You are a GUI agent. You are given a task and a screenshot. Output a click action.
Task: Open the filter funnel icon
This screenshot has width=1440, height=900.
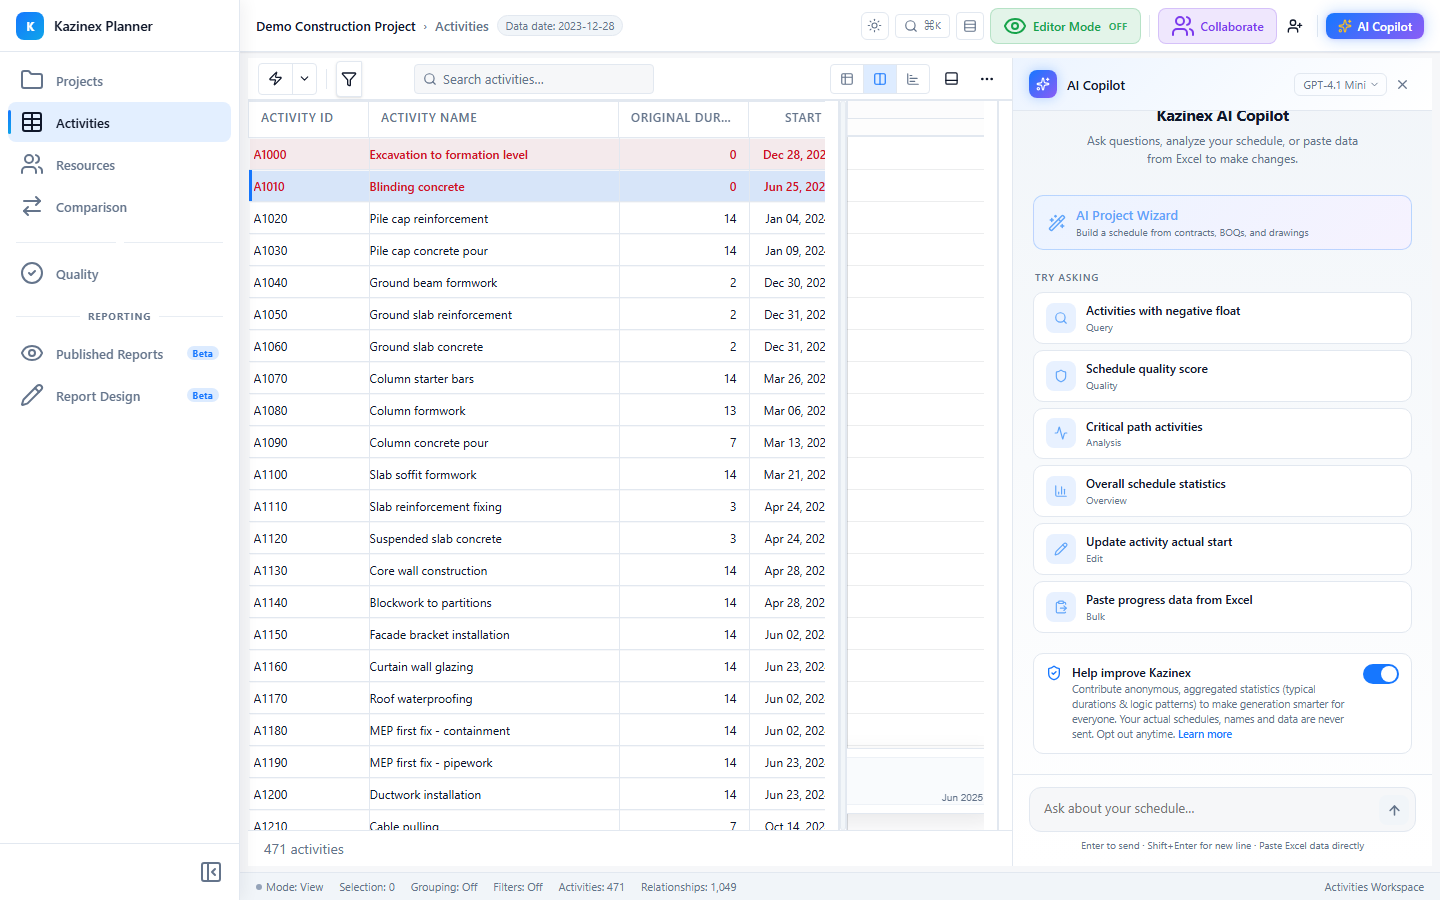pos(349,79)
